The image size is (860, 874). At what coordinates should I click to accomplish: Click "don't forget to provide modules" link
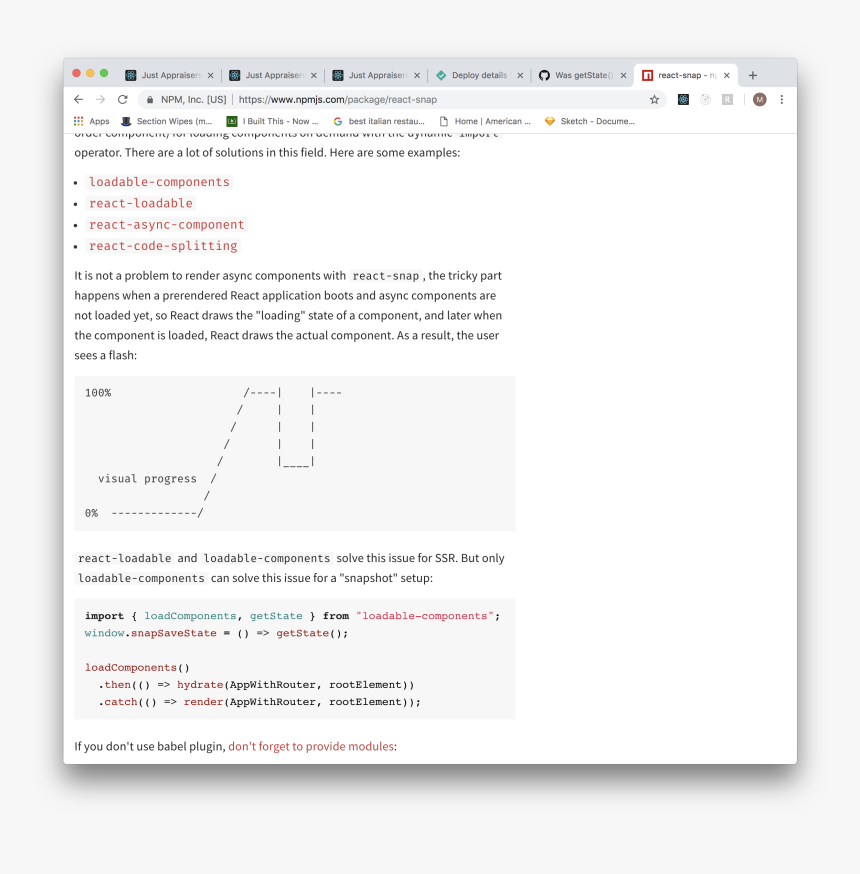(311, 746)
